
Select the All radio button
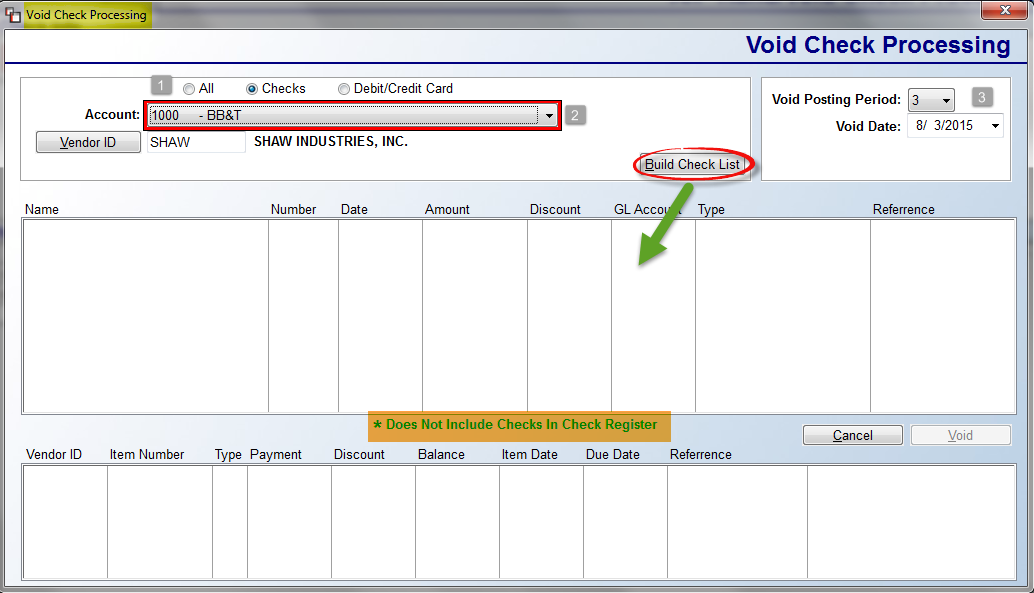pos(189,89)
